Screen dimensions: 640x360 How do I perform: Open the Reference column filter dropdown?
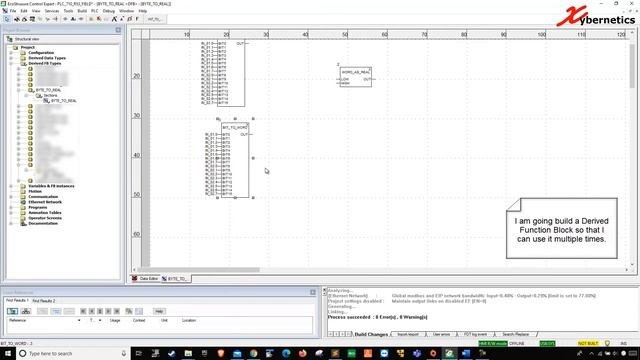(79, 320)
